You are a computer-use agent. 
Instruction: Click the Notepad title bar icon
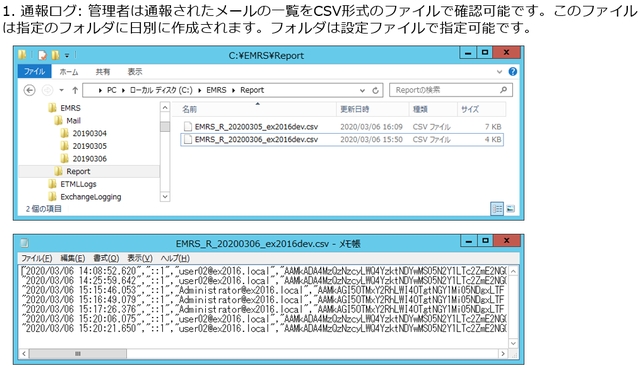coord(24,243)
